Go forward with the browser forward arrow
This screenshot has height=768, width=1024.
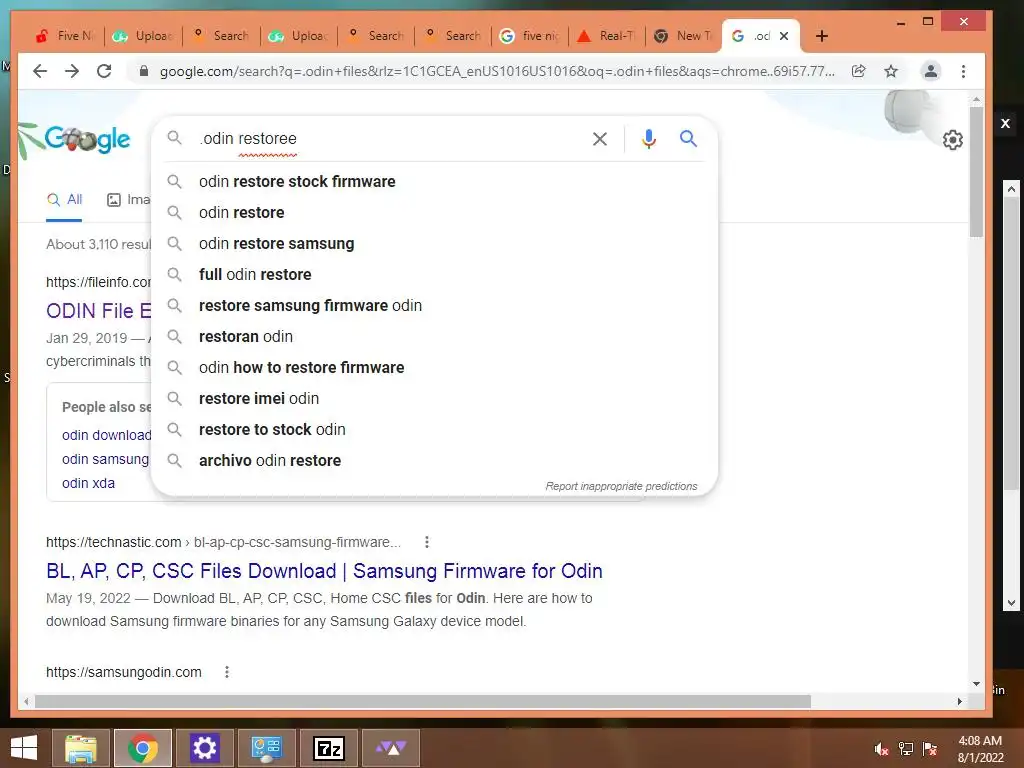click(72, 71)
